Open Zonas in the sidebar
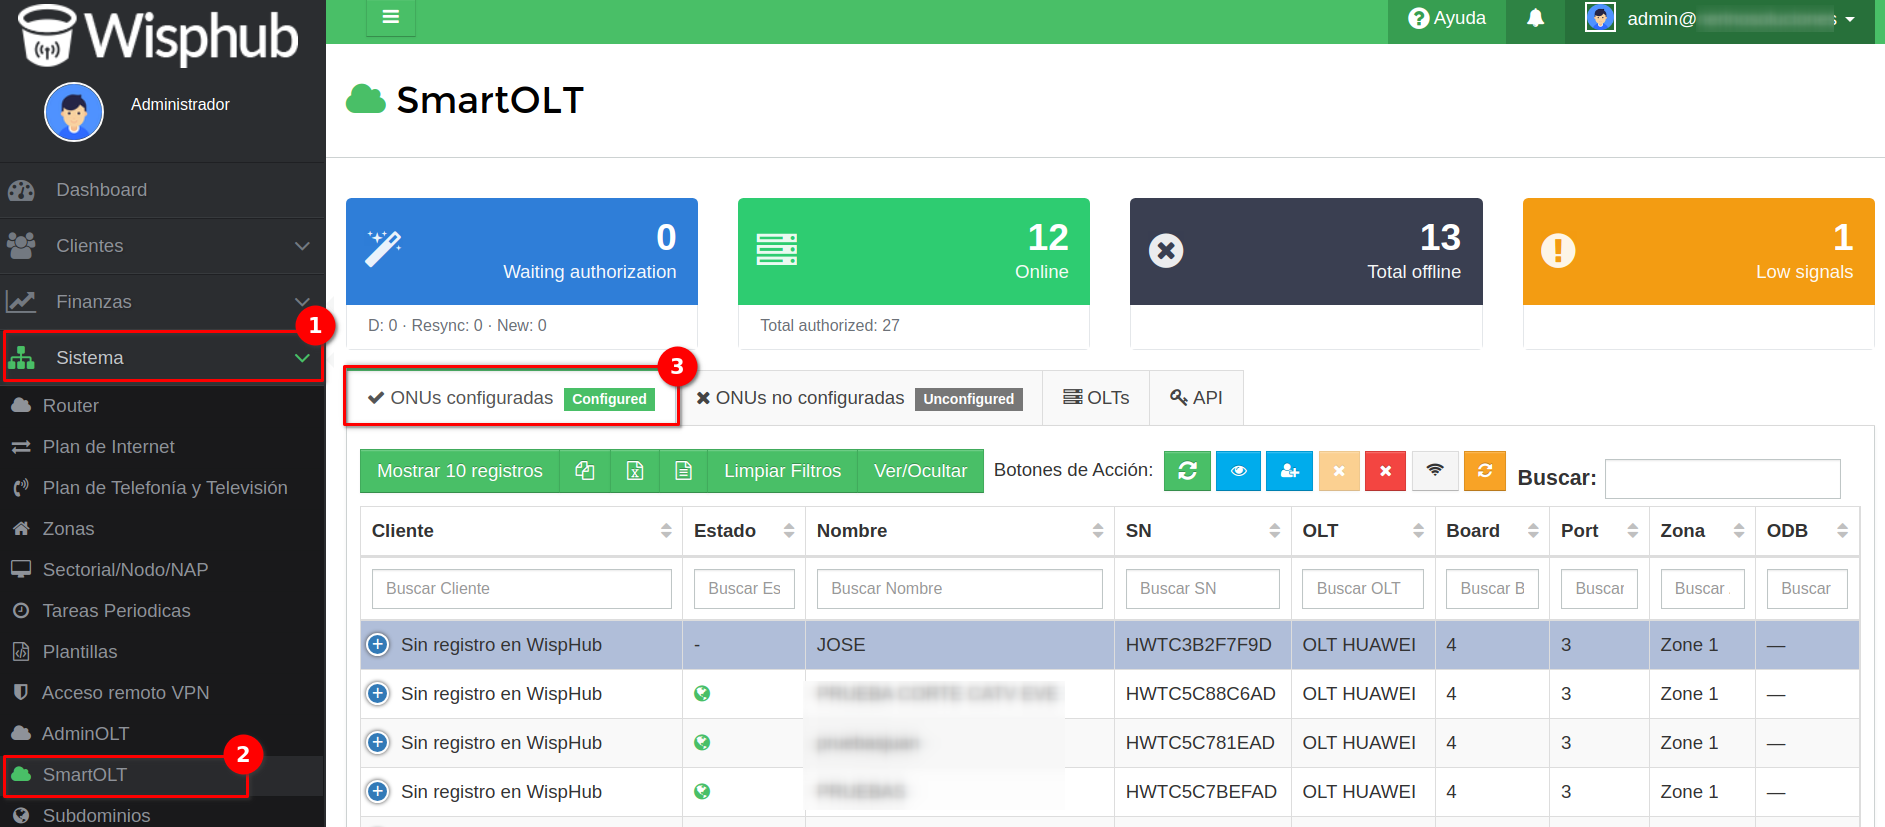This screenshot has height=827, width=1885. (x=163, y=529)
